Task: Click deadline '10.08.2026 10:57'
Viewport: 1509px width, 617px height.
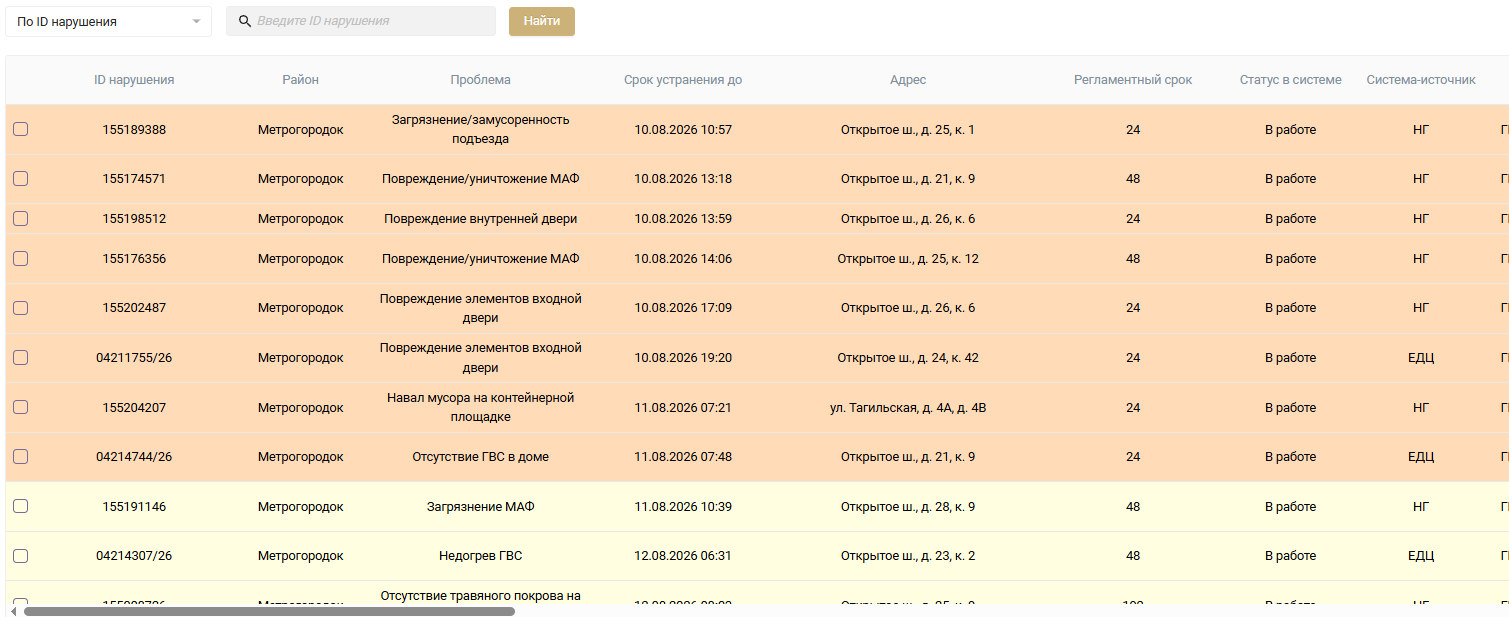Action: (683, 130)
